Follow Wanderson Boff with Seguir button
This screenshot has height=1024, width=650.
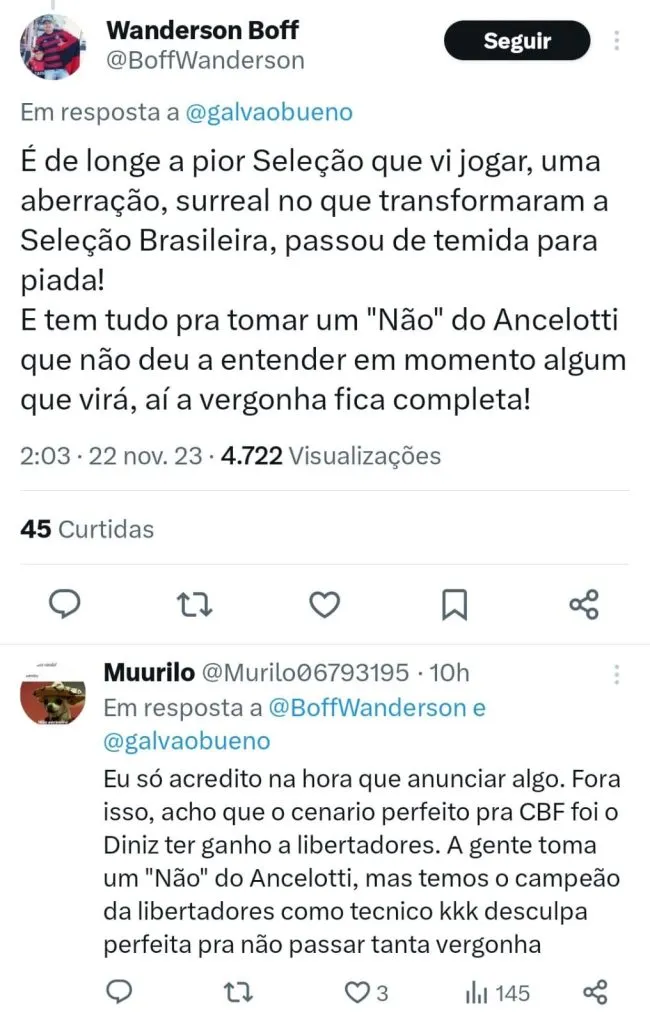click(517, 40)
